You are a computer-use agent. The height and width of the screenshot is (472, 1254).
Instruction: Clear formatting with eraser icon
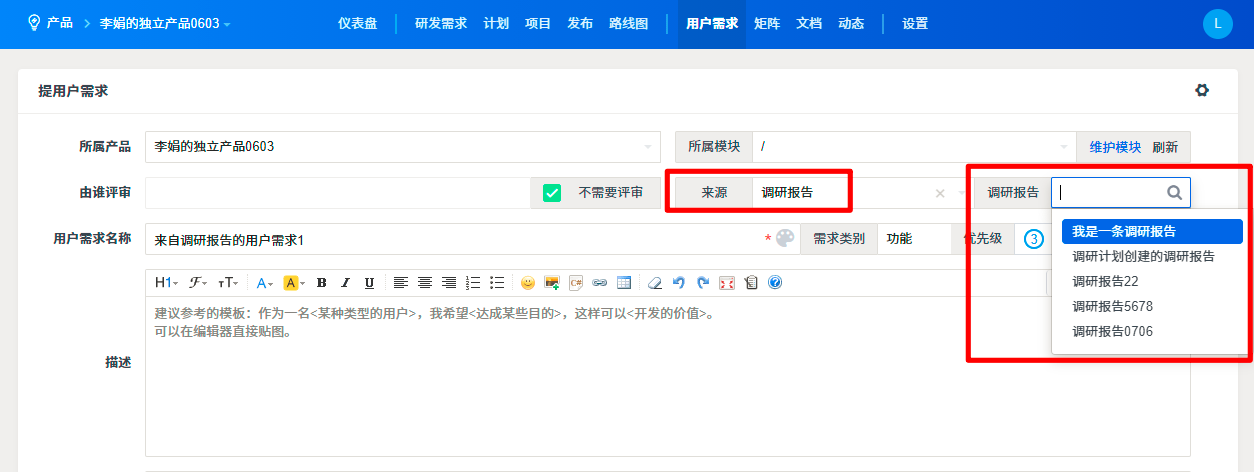[x=655, y=283]
